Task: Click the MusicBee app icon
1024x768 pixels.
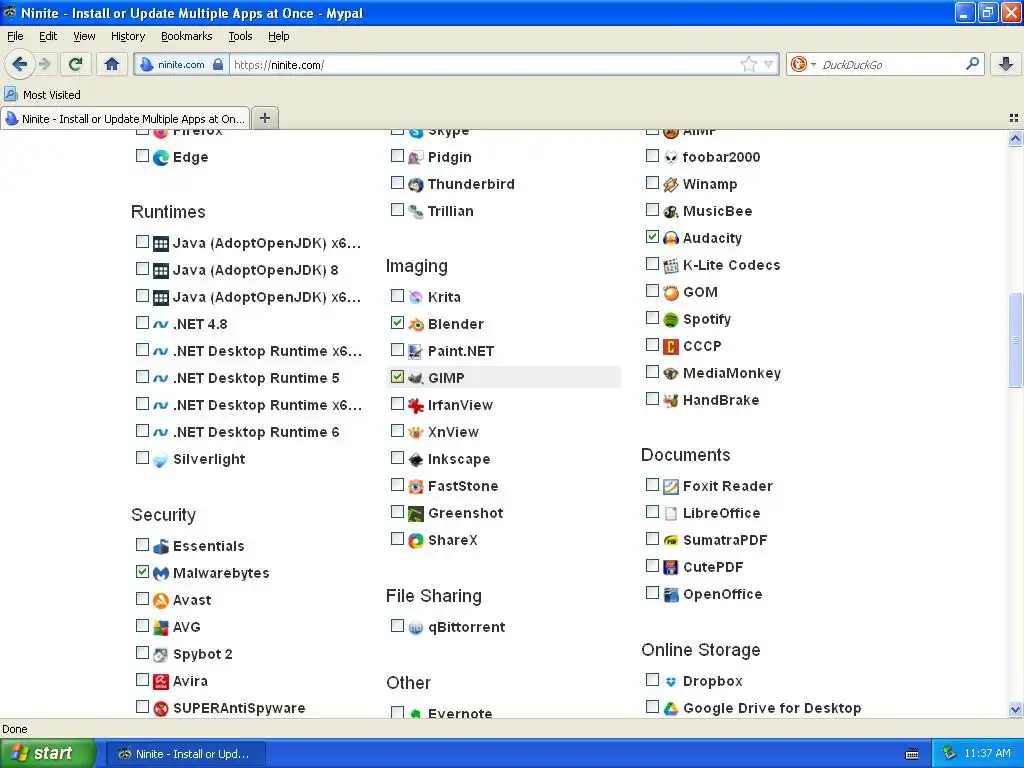Action: (671, 212)
